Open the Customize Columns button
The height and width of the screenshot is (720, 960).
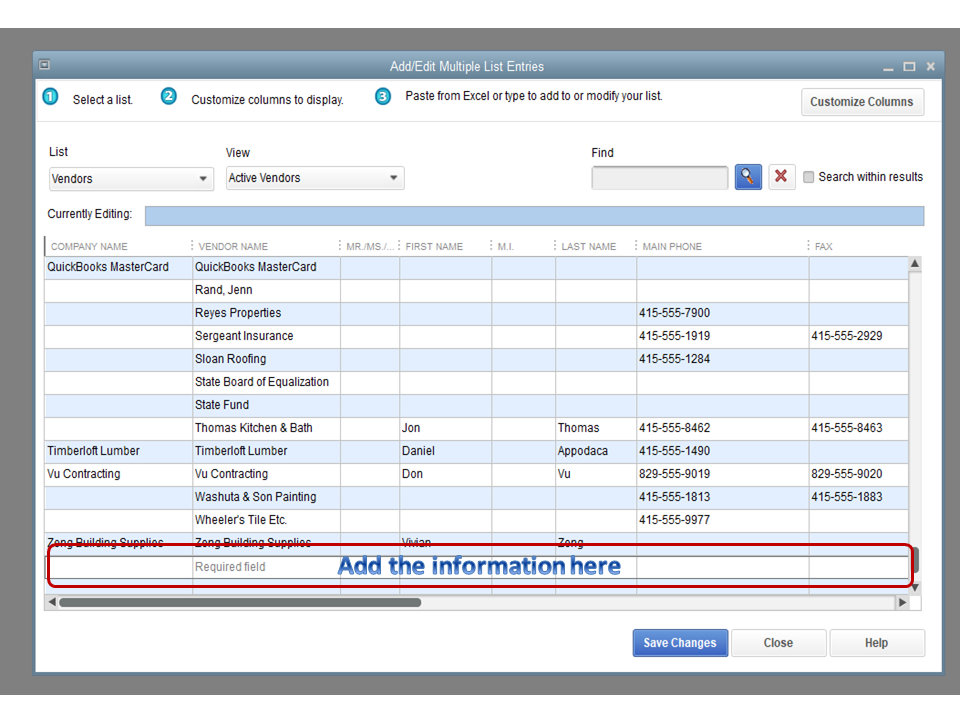pos(861,102)
